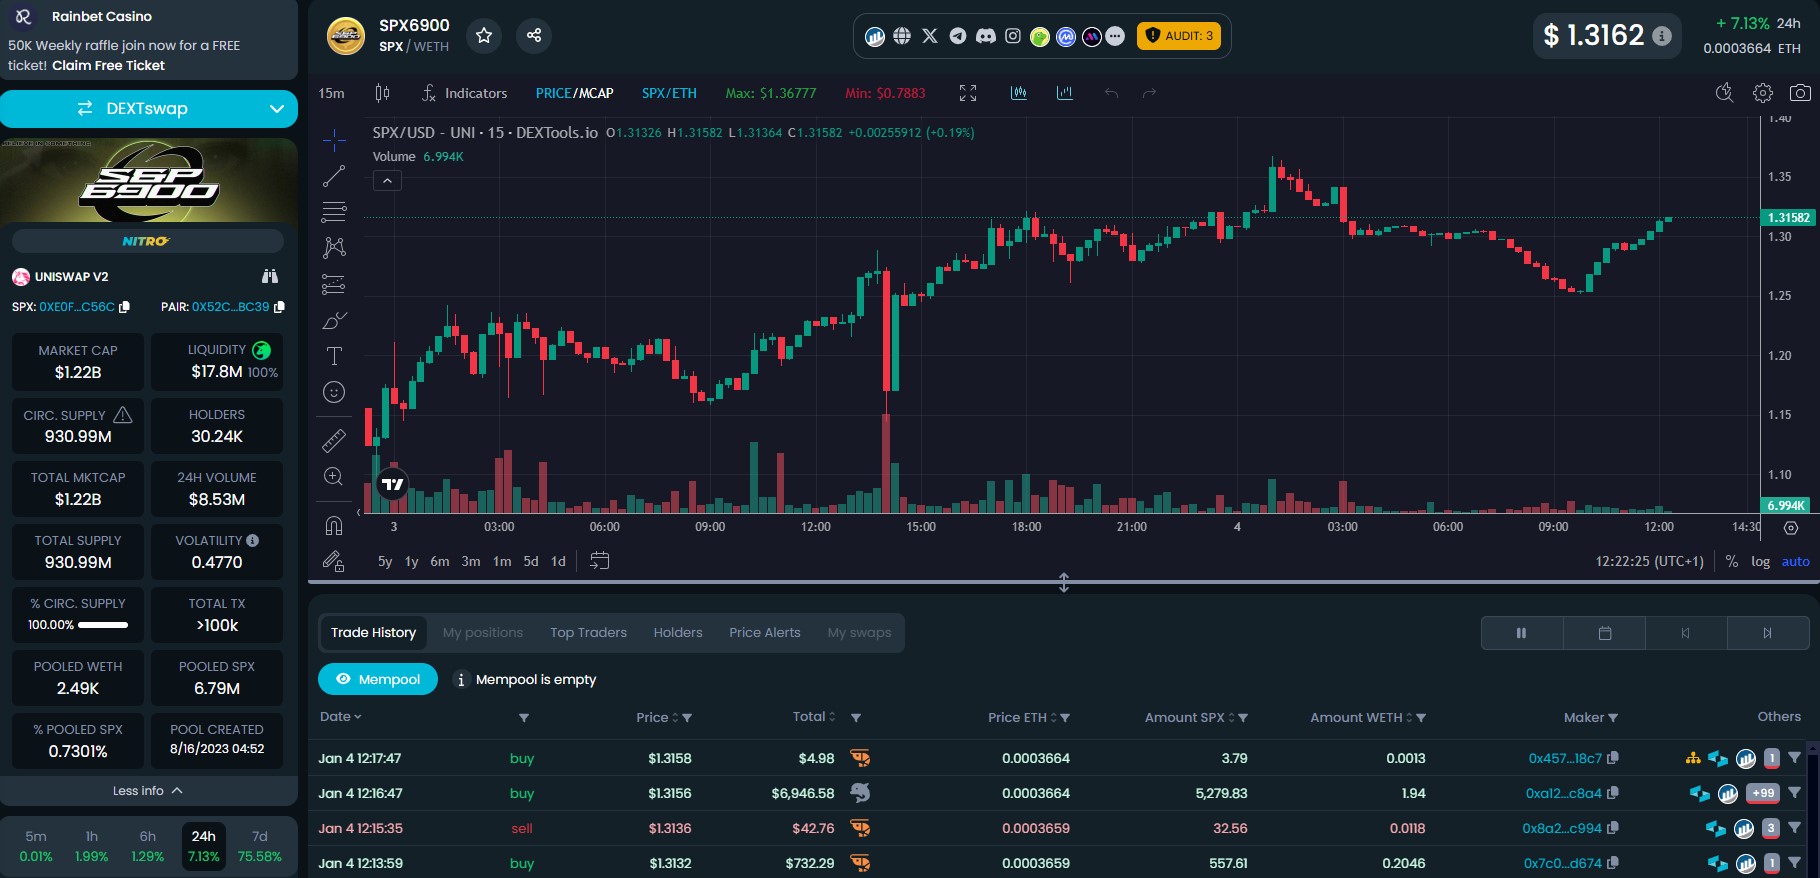Image resolution: width=1820 pixels, height=878 pixels.
Task: Click the SPX6900 banner thumbnail
Action: pyautogui.click(x=149, y=181)
